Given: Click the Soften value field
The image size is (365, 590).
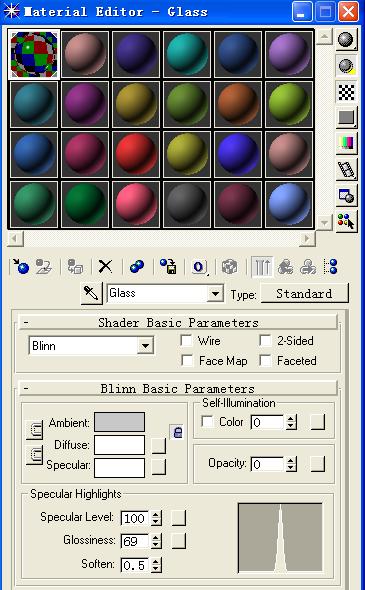Looking at the screenshot, I should click(135, 565).
